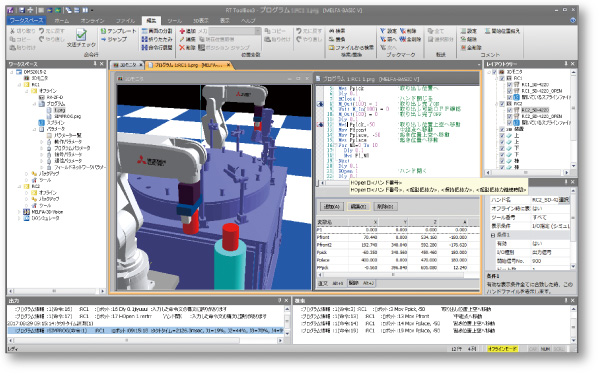Image resolution: width=600 pixels, height=380 pixels.
Task: Switch to ワークスペース ribbon tab
Action: [x=26, y=20]
